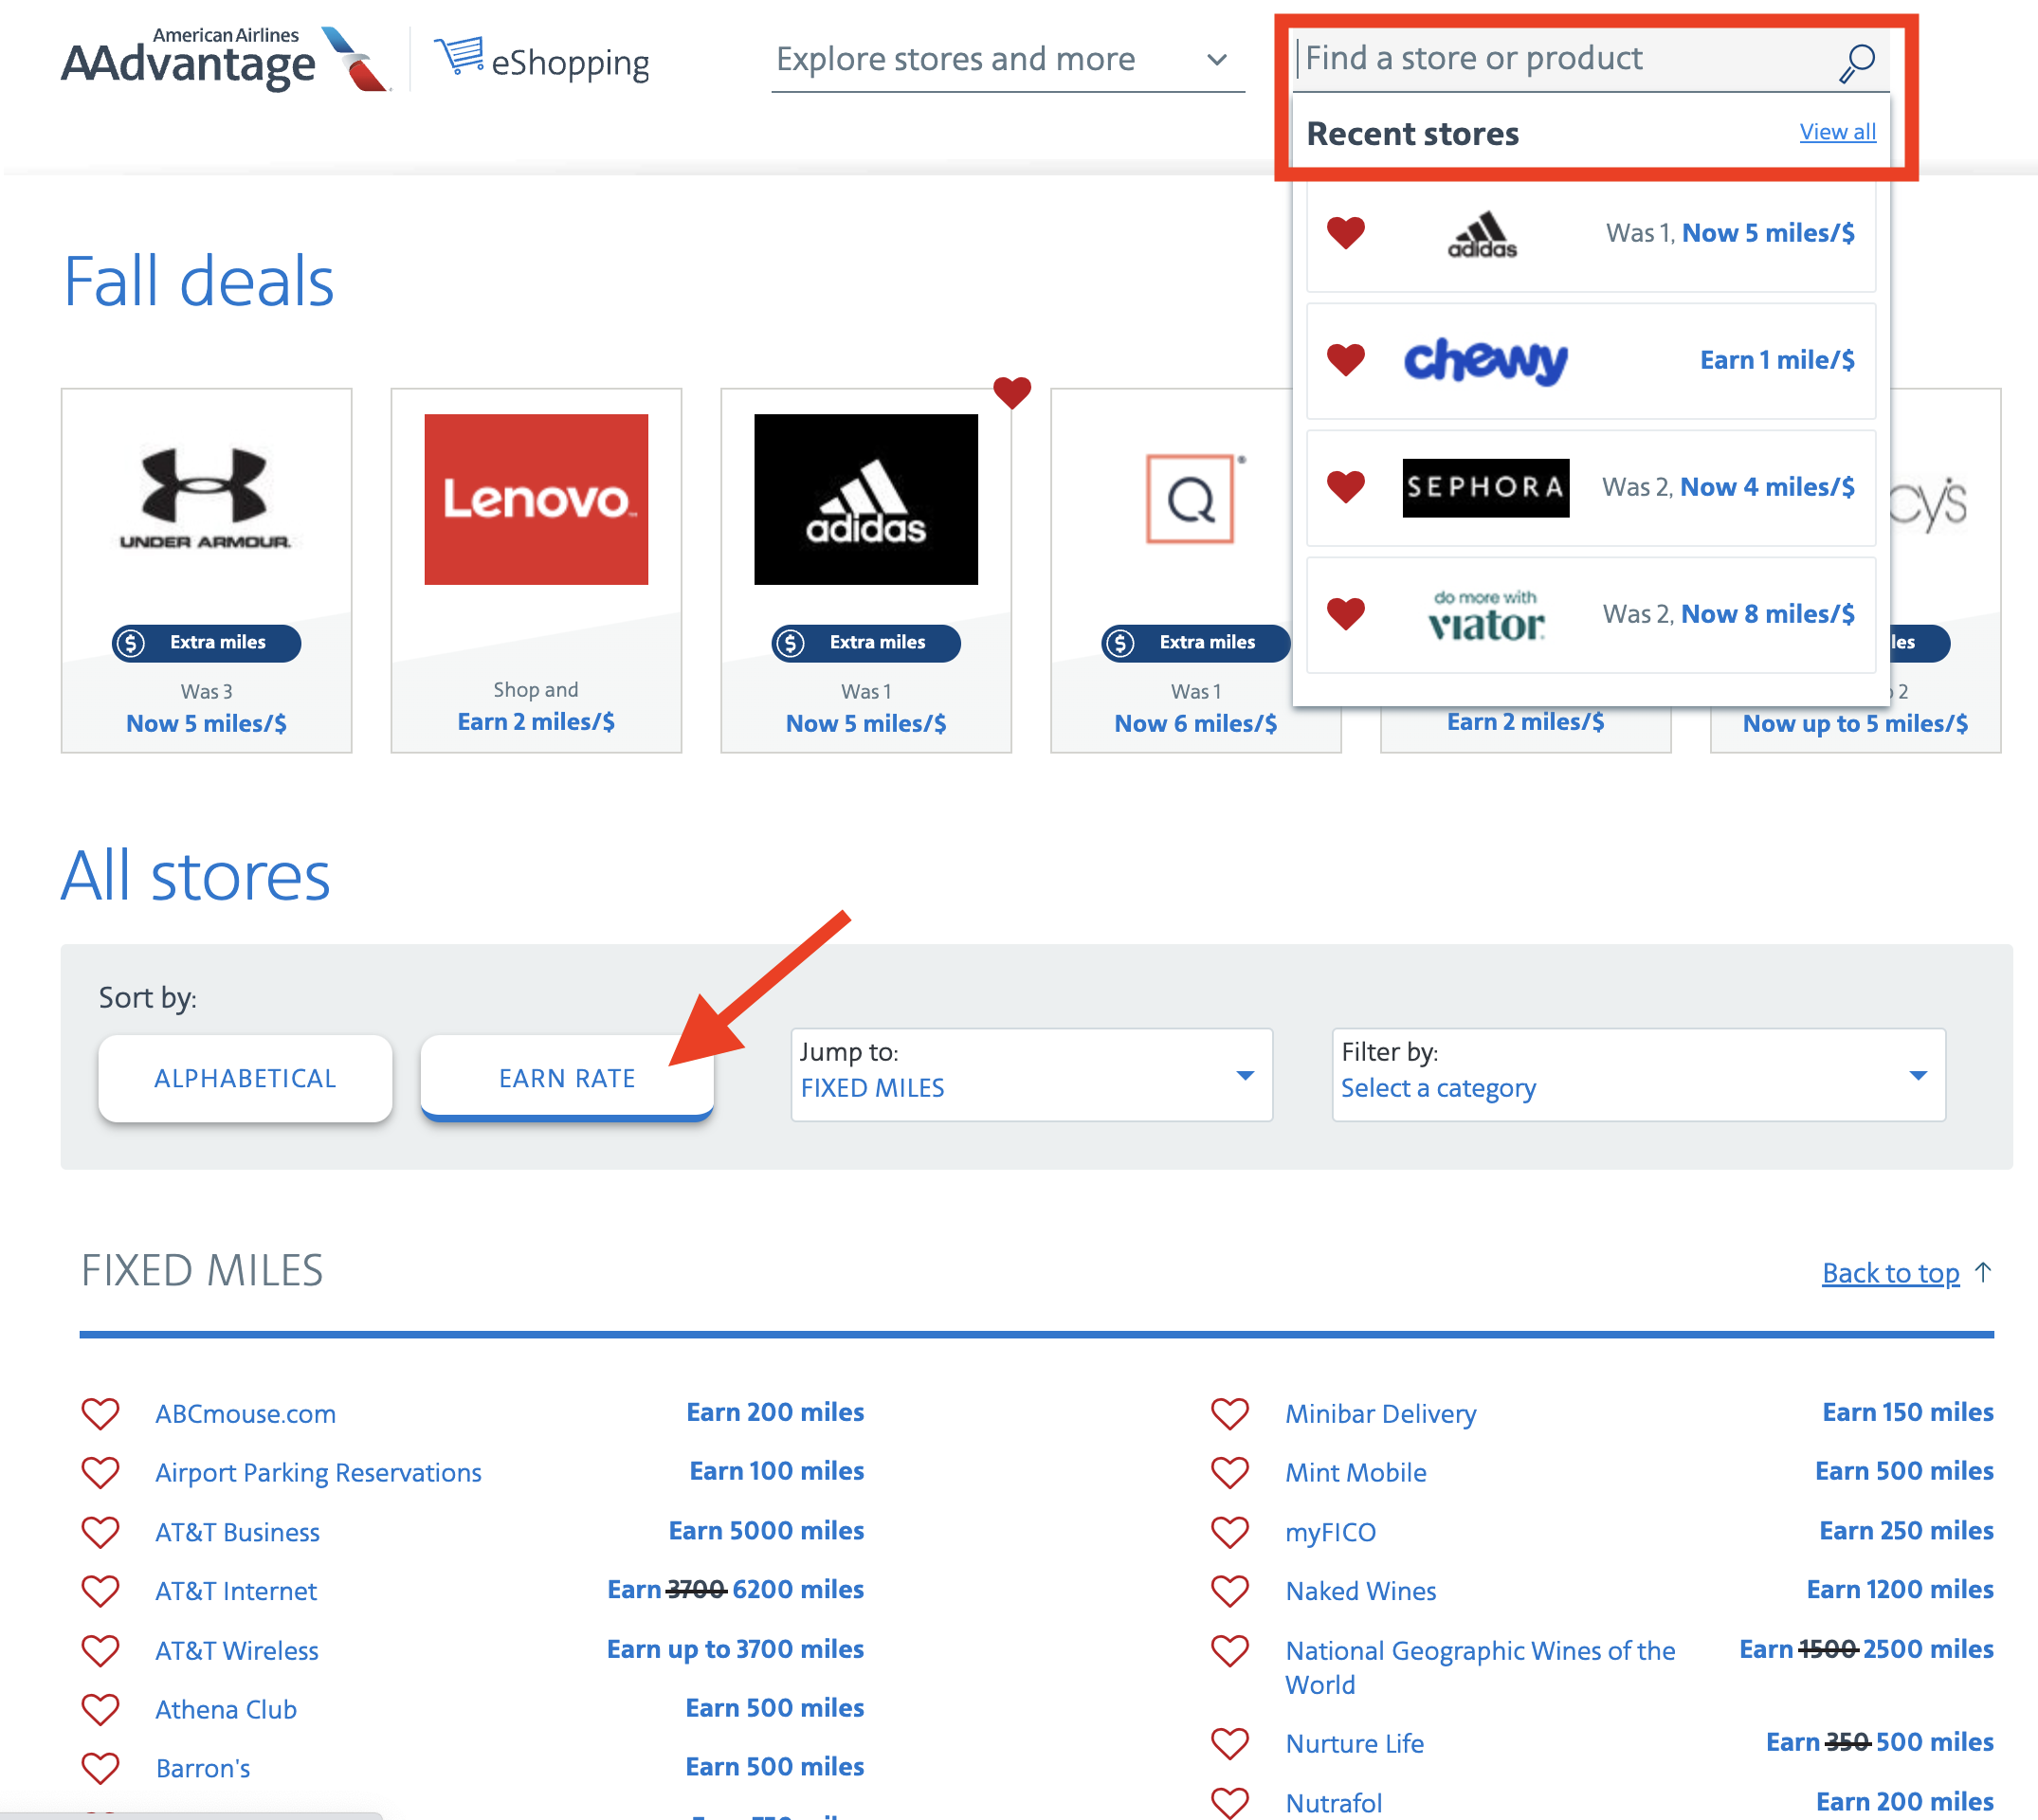Click the Back to top link
This screenshot has width=2038, height=1820.
point(1890,1273)
